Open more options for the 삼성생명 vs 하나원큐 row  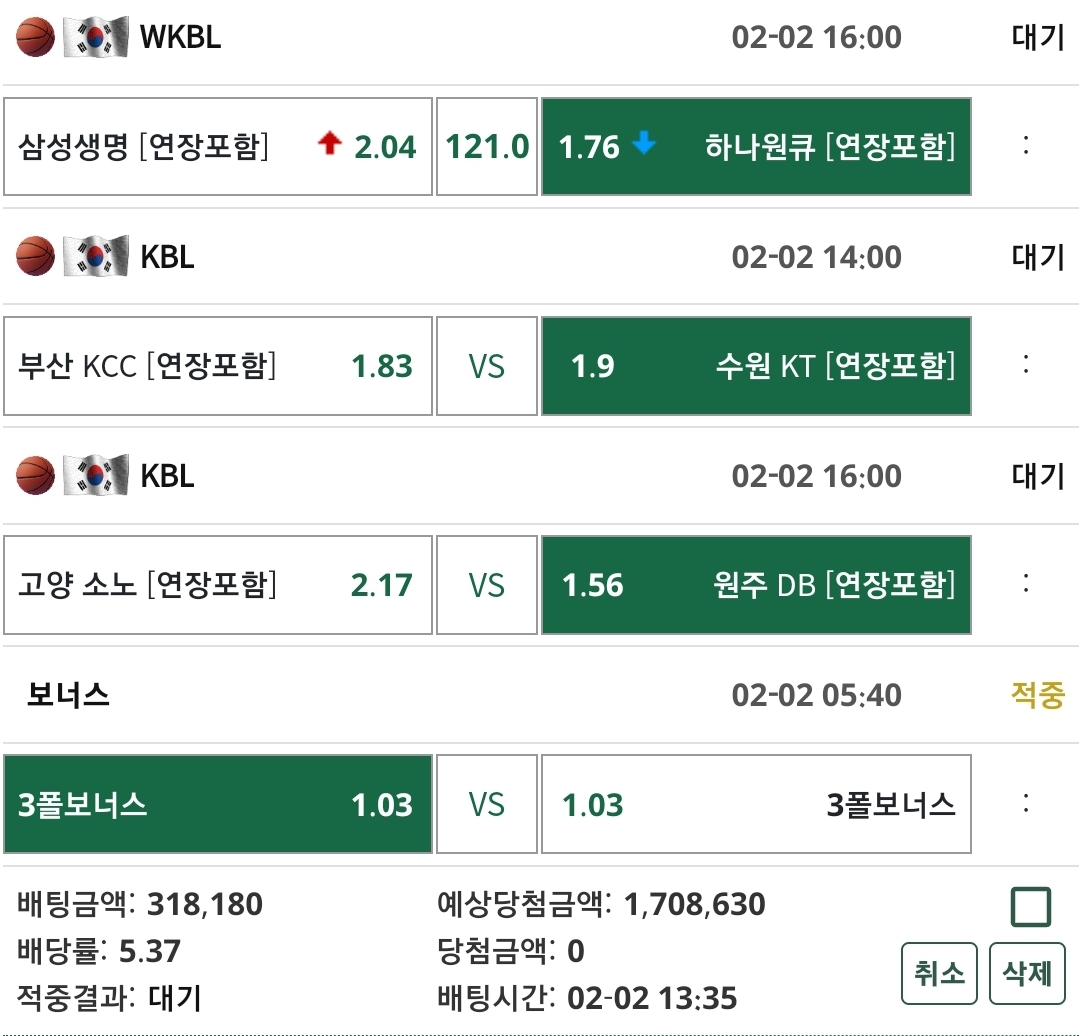pos(1026,146)
